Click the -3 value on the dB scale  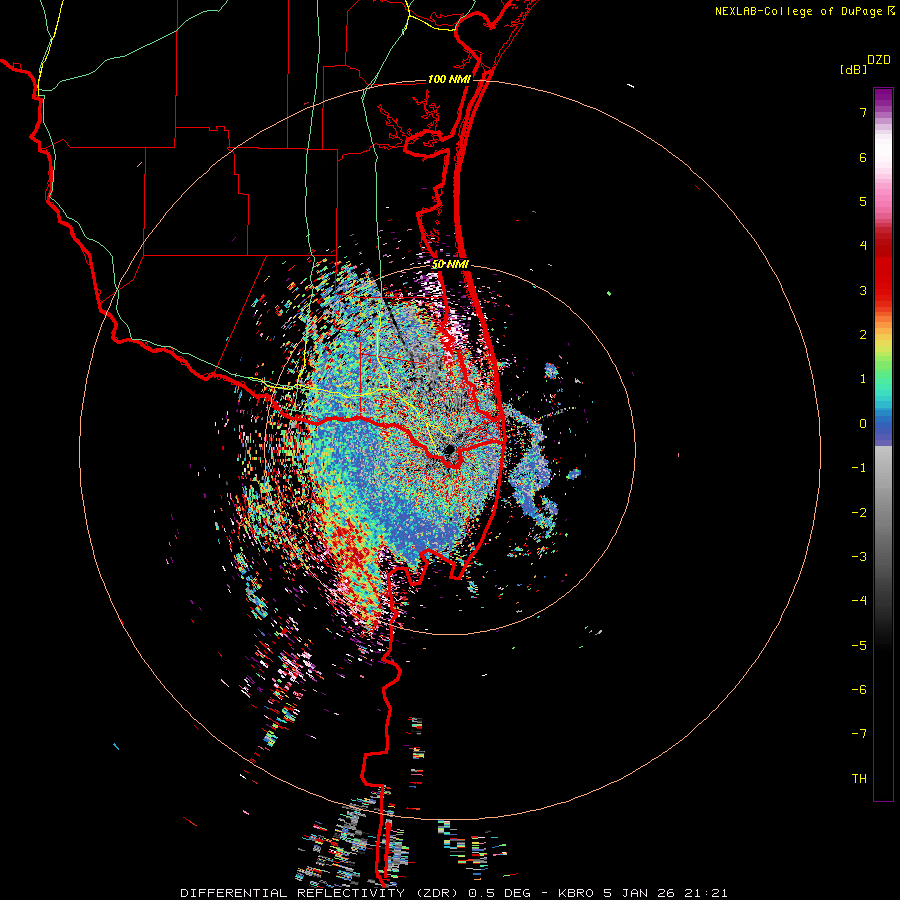859,557
